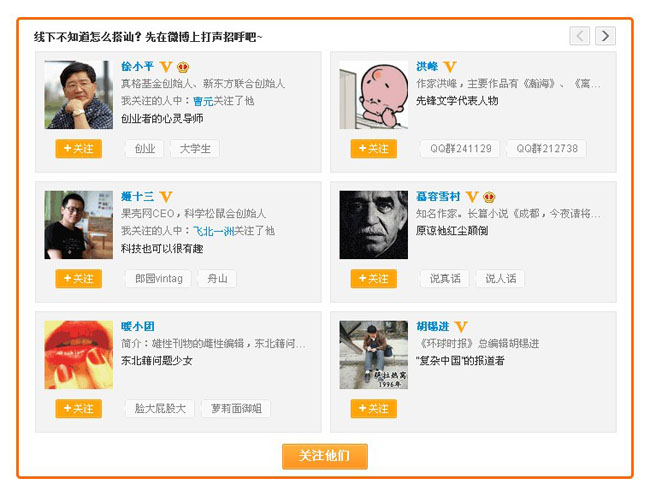Select the 创业 tag

click(x=146, y=149)
